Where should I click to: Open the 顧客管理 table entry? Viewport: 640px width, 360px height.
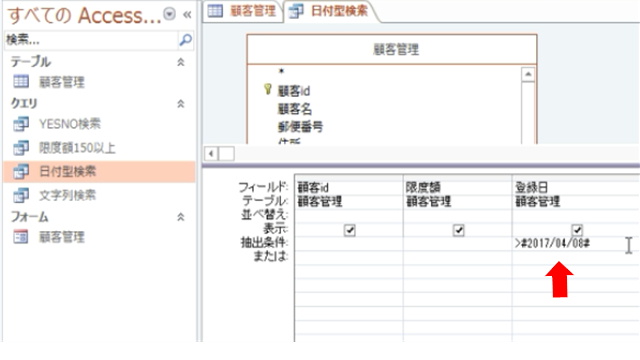coord(62,82)
